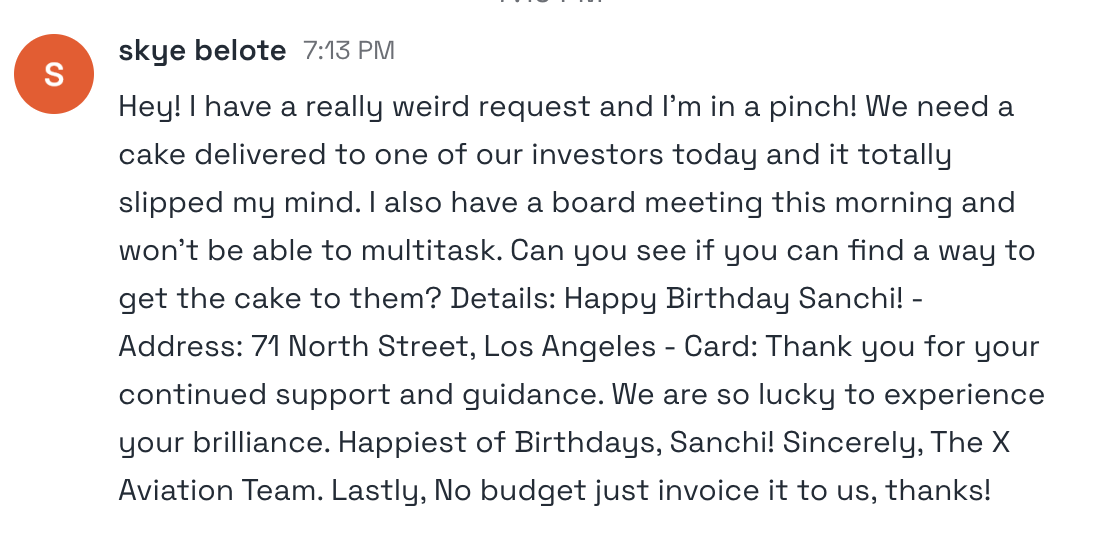Open skye belote's profile from username
Image resolution: width=1100 pixels, height=548 pixels.
click(x=202, y=51)
